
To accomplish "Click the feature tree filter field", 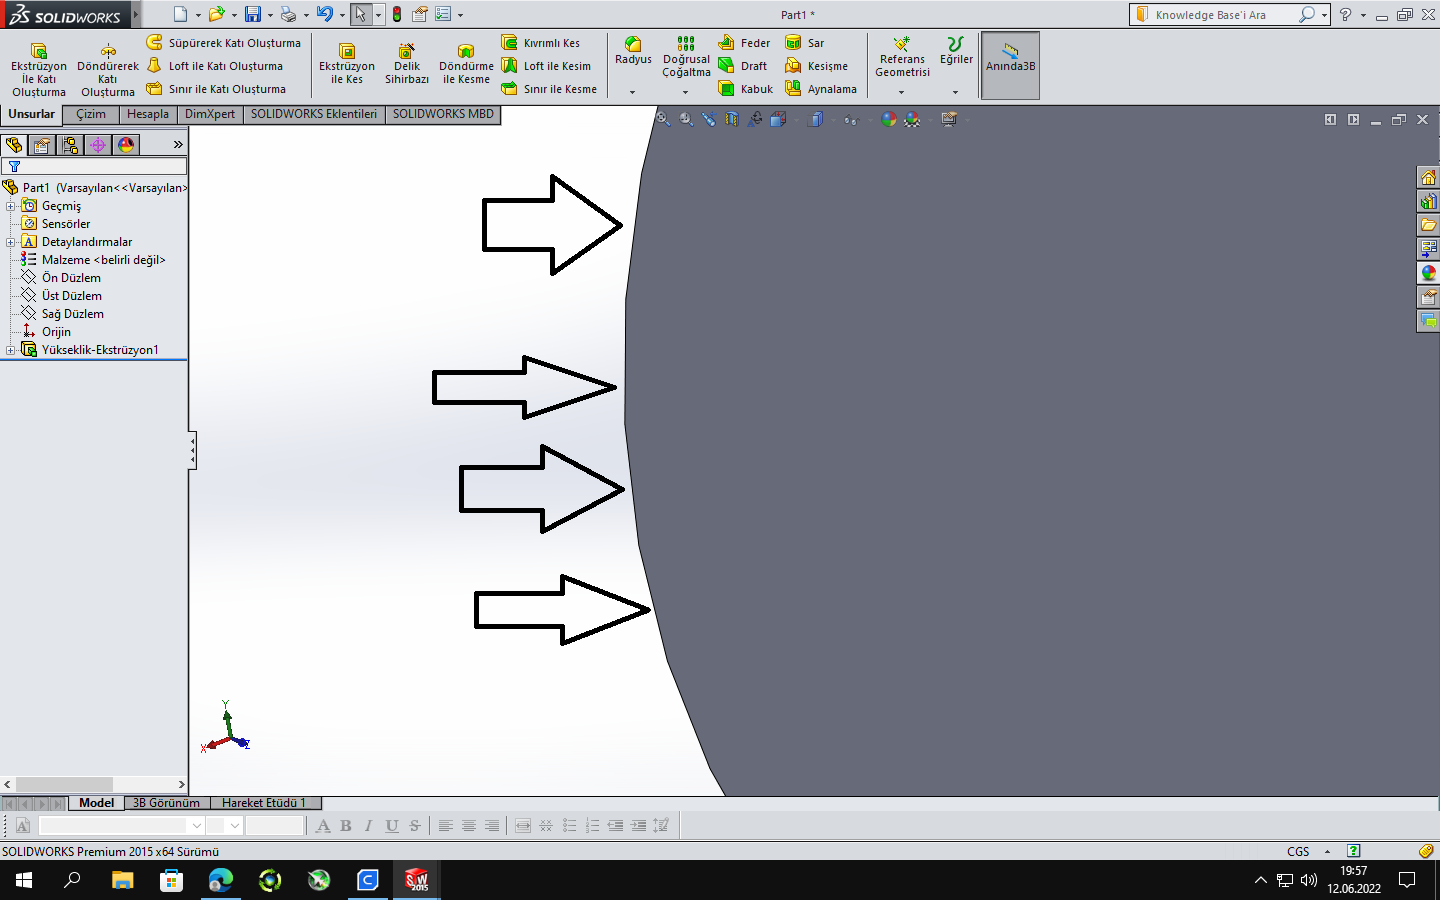I will [x=94, y=167].
